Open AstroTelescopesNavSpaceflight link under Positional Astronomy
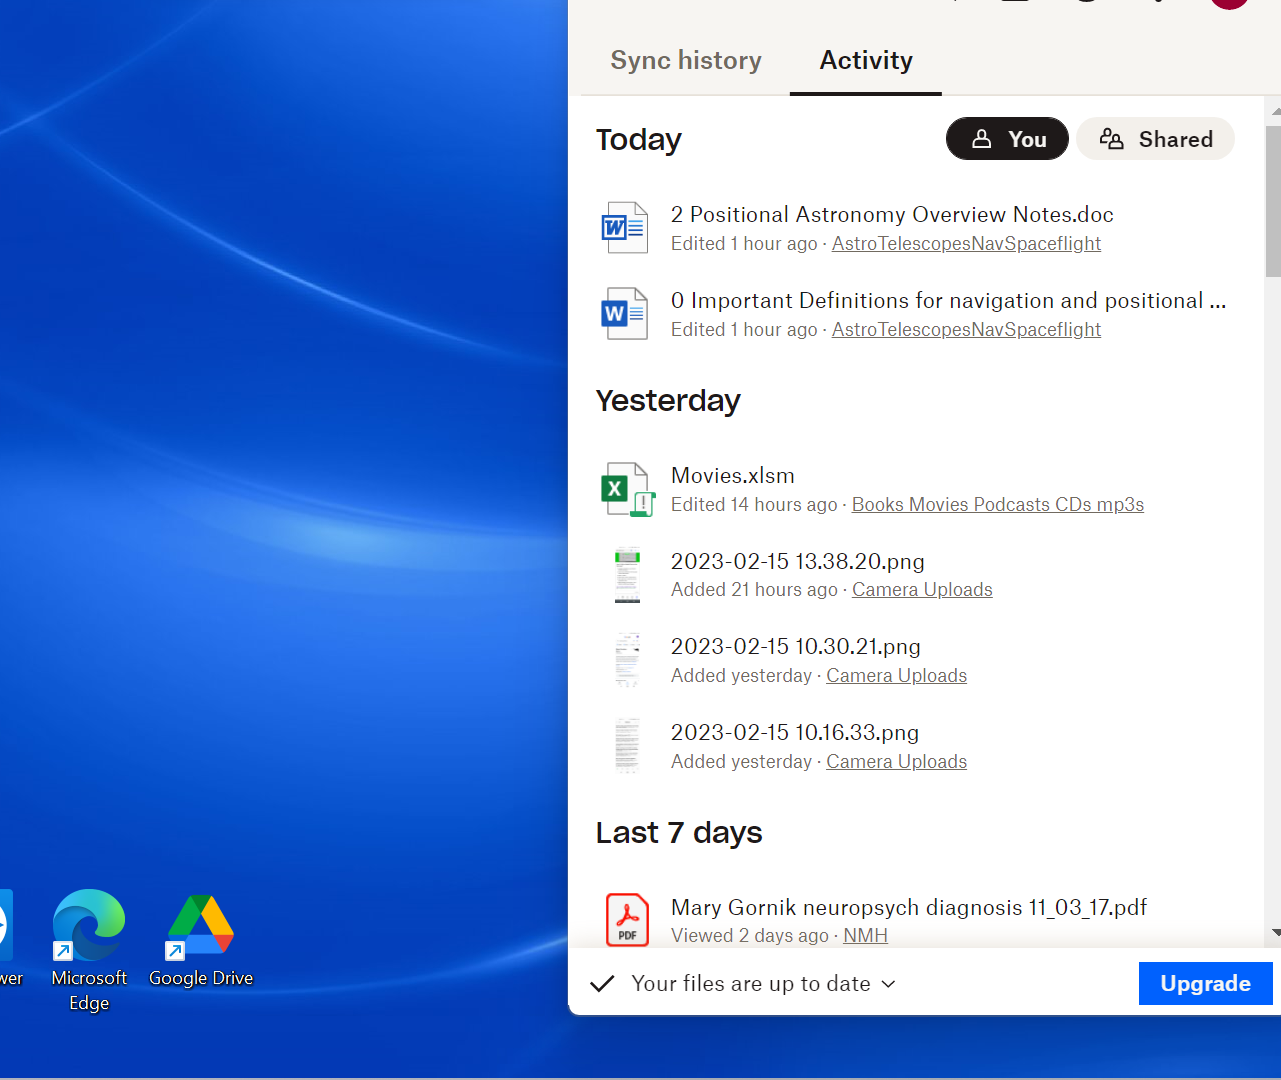This screenshot has width=1281, height=1080. click(x=966, y=243)
